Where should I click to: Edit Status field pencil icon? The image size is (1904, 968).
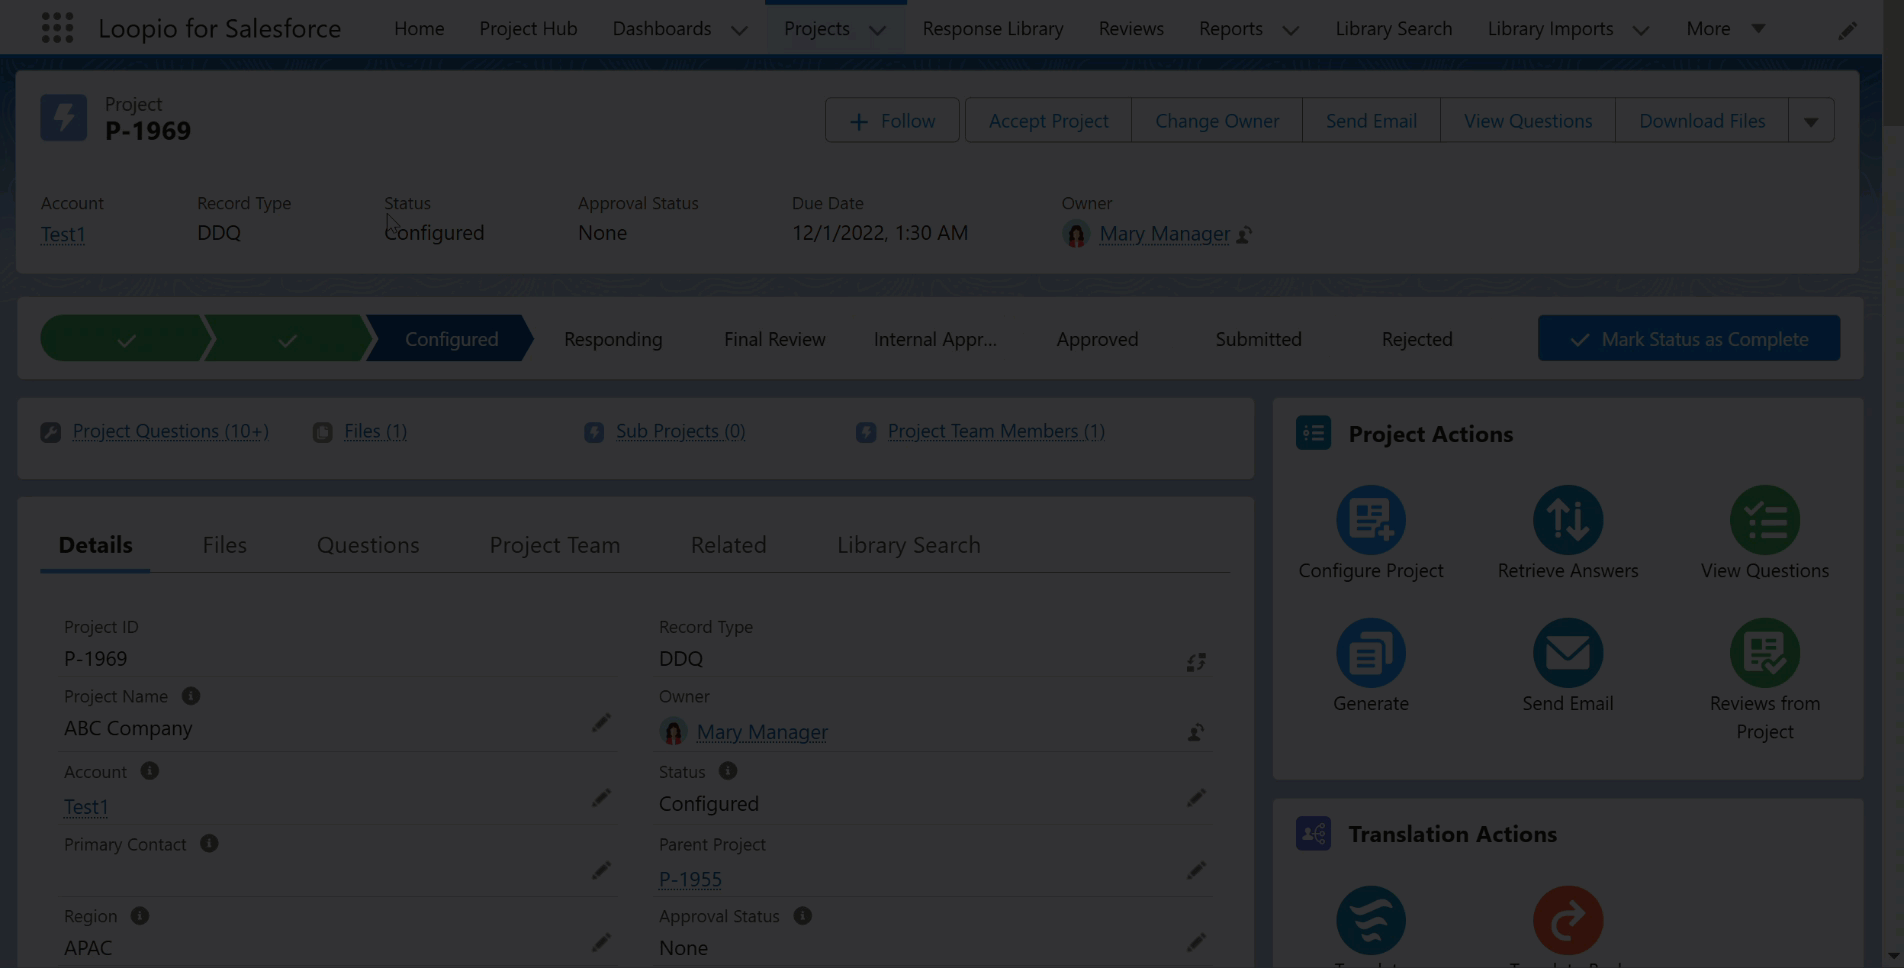coord(1196,798)
